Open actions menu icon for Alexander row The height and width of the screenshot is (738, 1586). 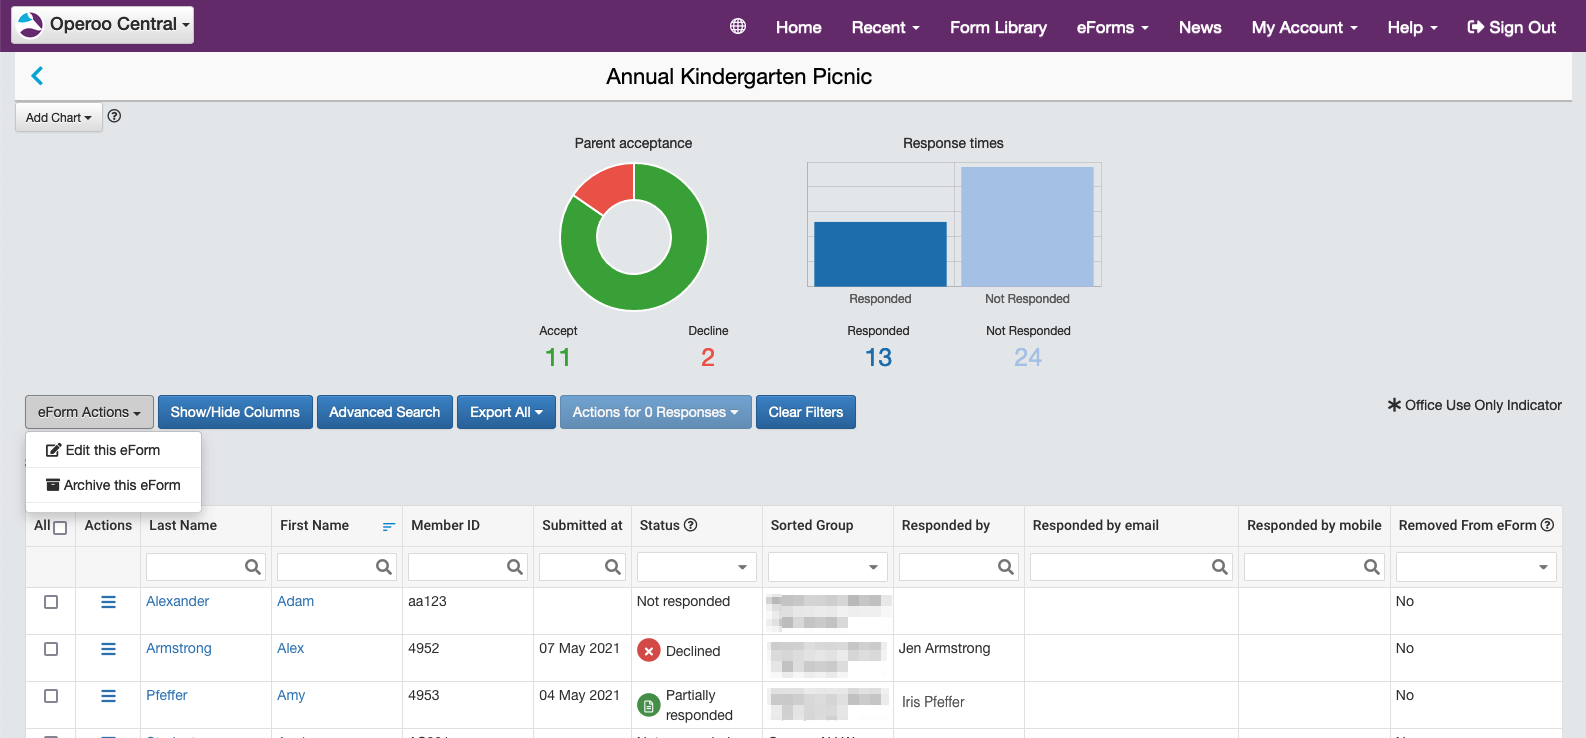108,602
